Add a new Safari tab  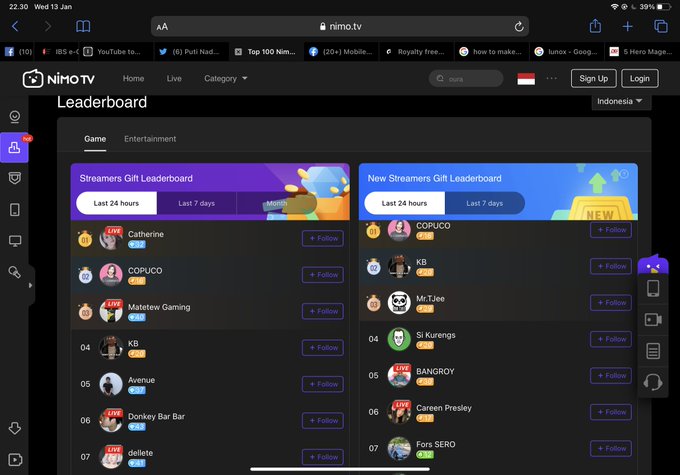pyautogui.click(x=627, y=26)
